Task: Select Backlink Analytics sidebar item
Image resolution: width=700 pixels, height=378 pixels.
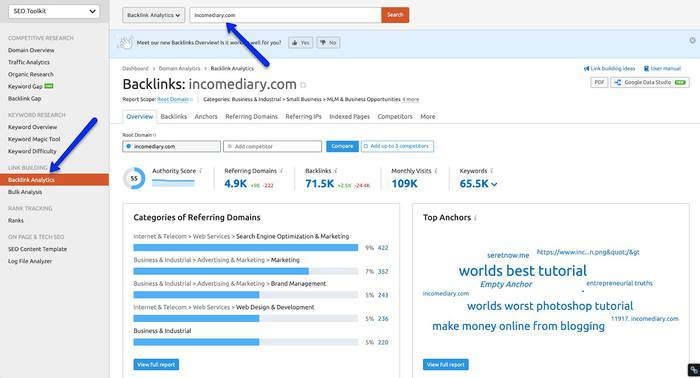Action: coord(54,180)
